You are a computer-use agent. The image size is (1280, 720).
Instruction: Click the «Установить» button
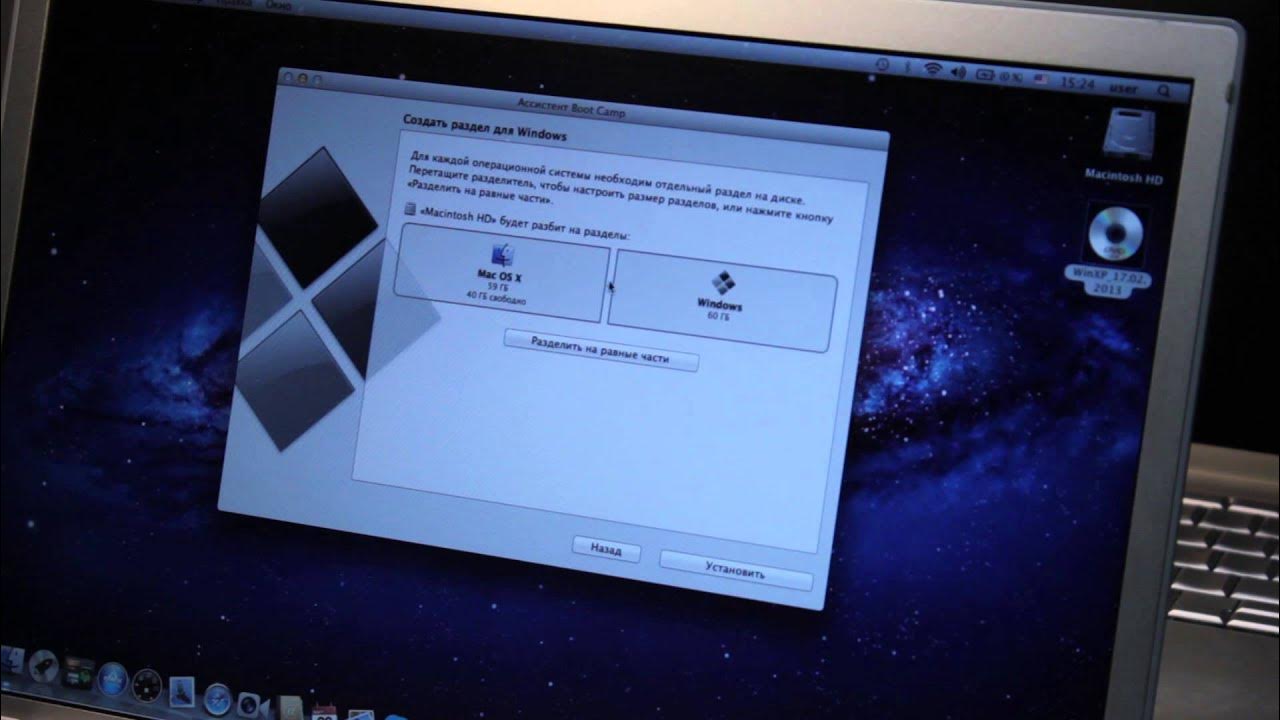tap(735, 572)
